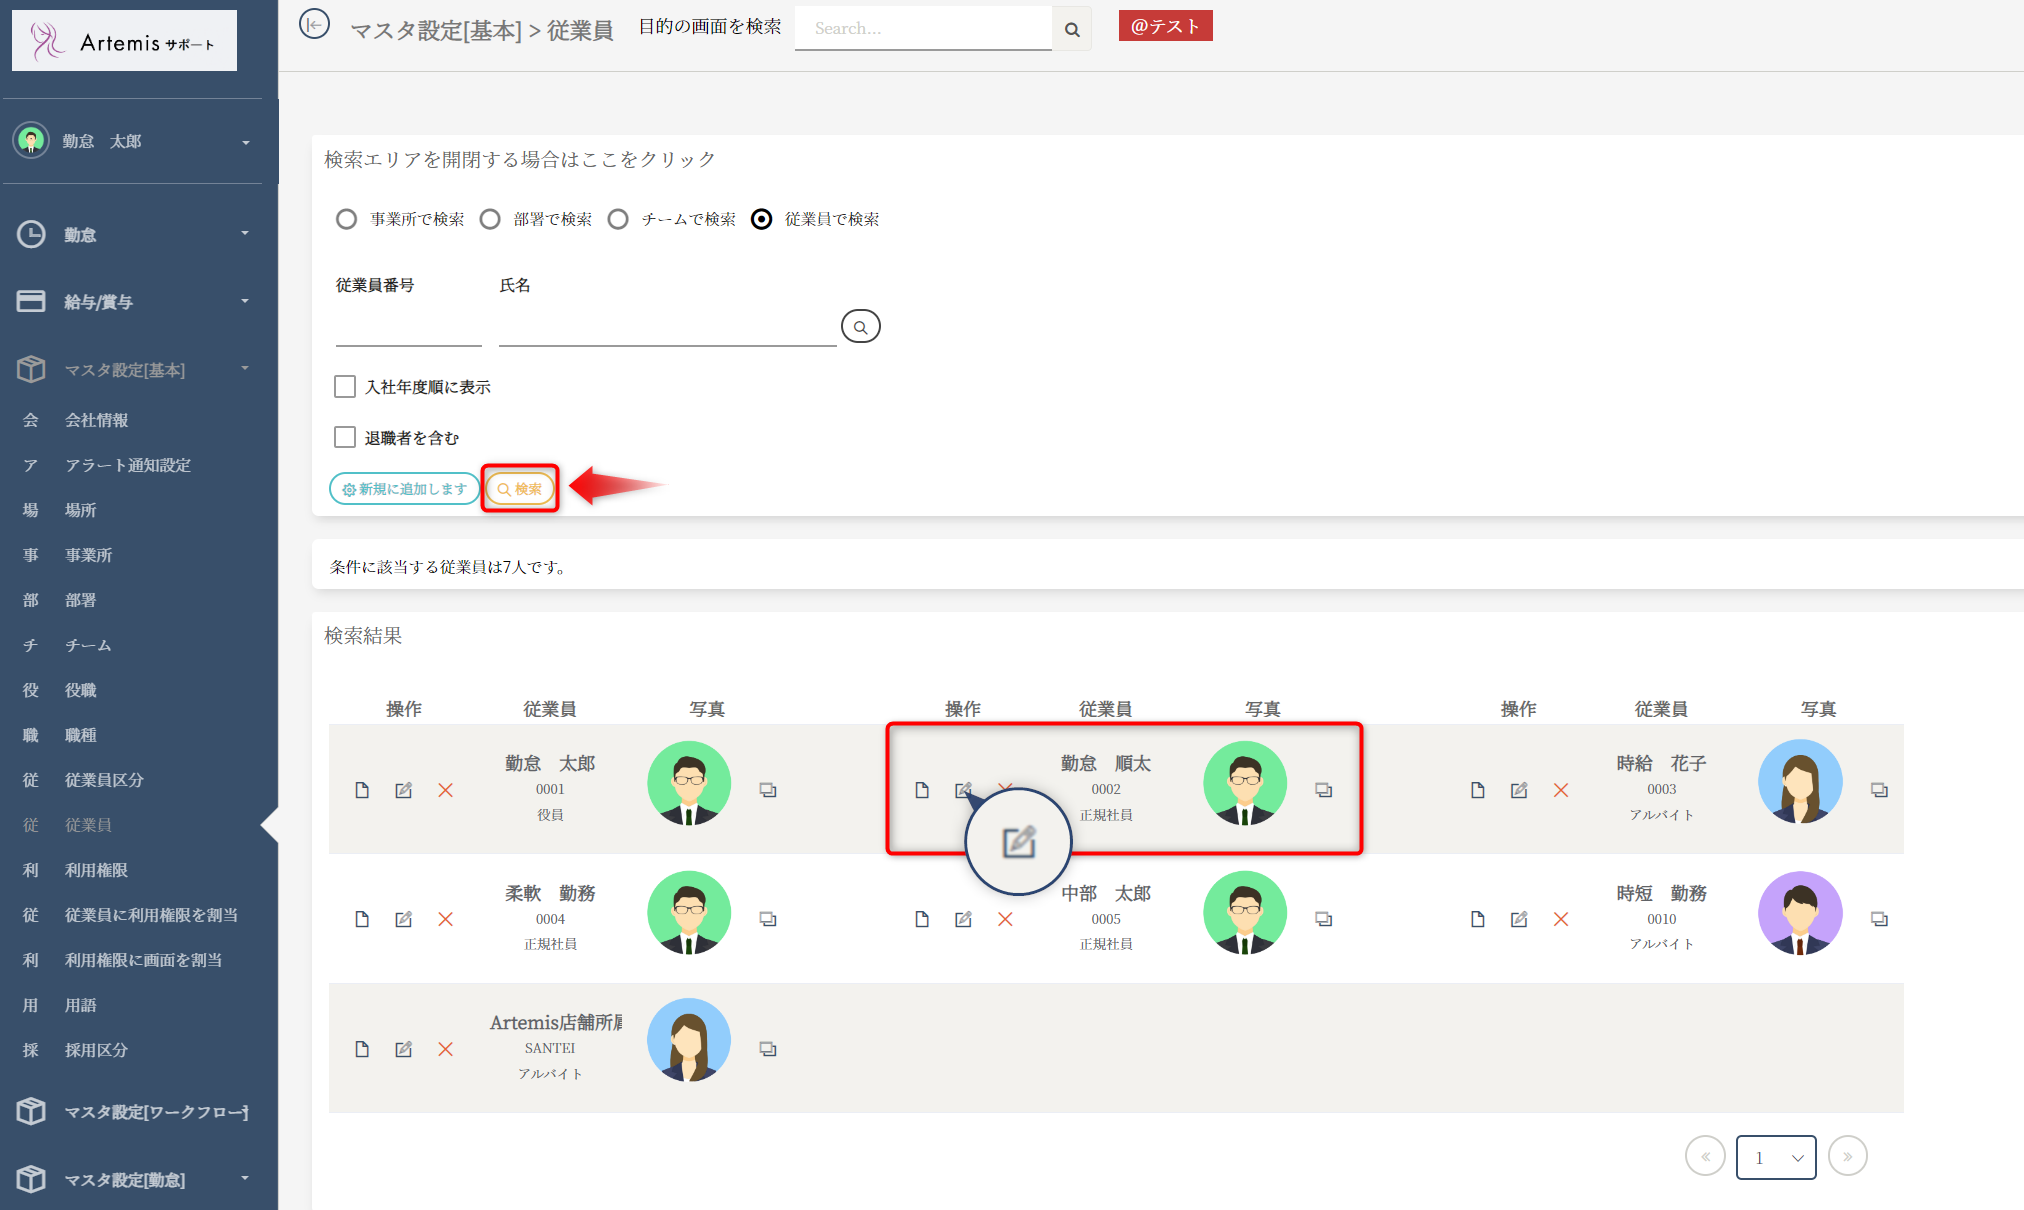Image resolution: width=2024 pixels, height=1210 pixels.
Task: Open page number dropdown showing 1
Action: click(1776, 1157)
